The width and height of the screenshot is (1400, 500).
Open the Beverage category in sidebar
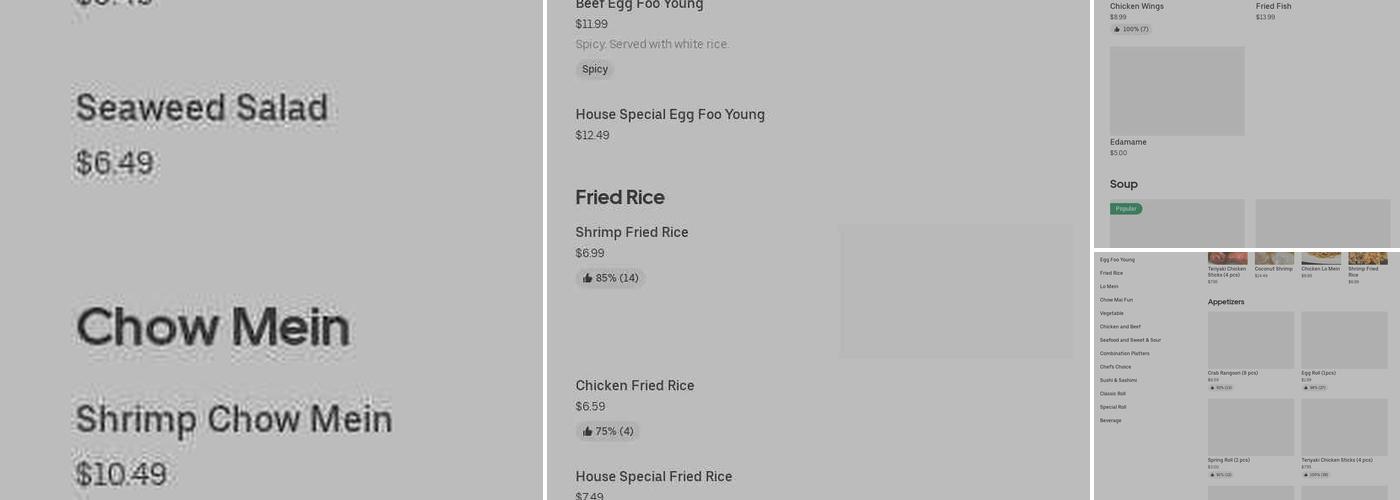(1110, 421)
